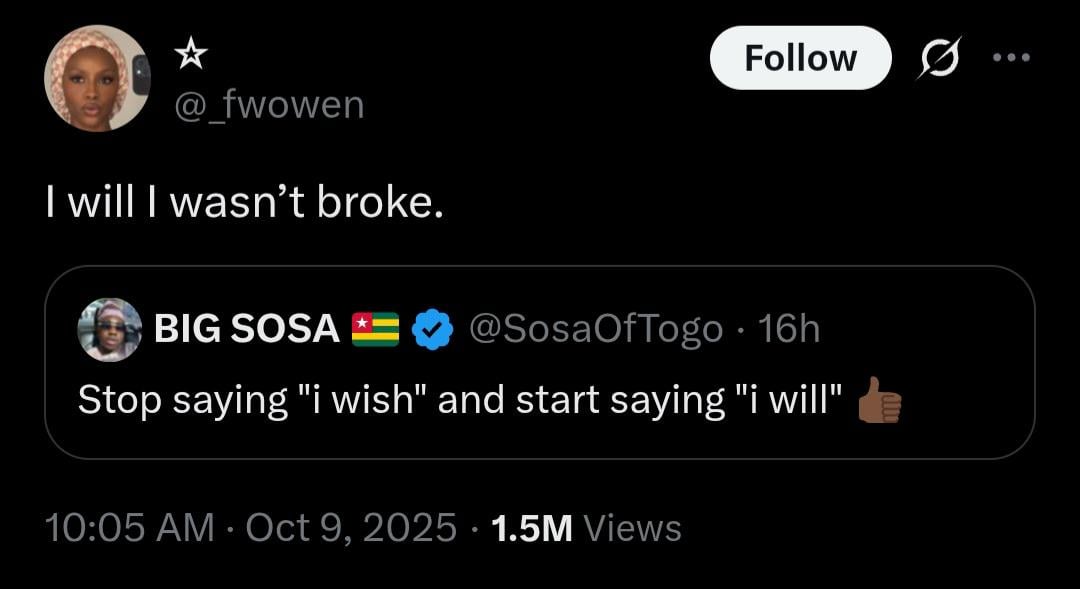Click the blue verified badge
The height and width of the screenshot is (589, 1080).
point(433,329)
